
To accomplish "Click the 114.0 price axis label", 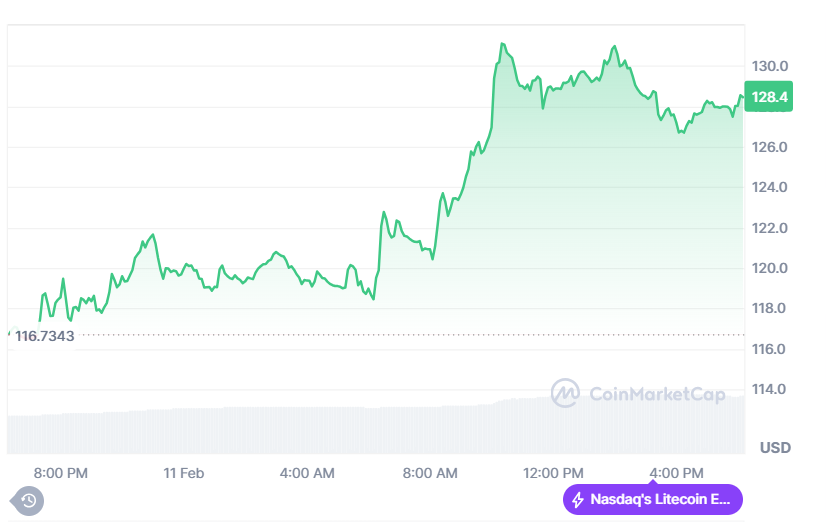I will 770,389.
